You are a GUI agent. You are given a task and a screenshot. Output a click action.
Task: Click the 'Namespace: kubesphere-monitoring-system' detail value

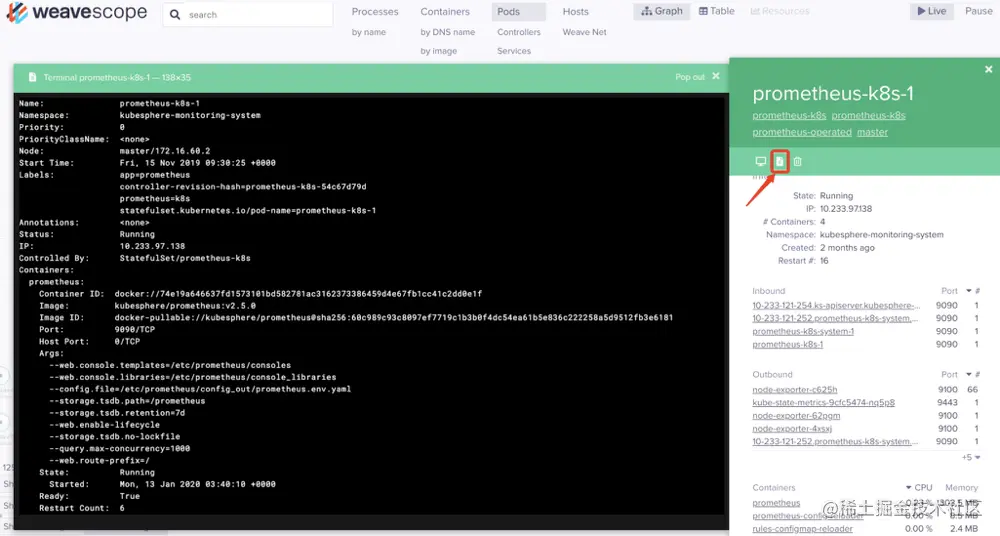881,235
